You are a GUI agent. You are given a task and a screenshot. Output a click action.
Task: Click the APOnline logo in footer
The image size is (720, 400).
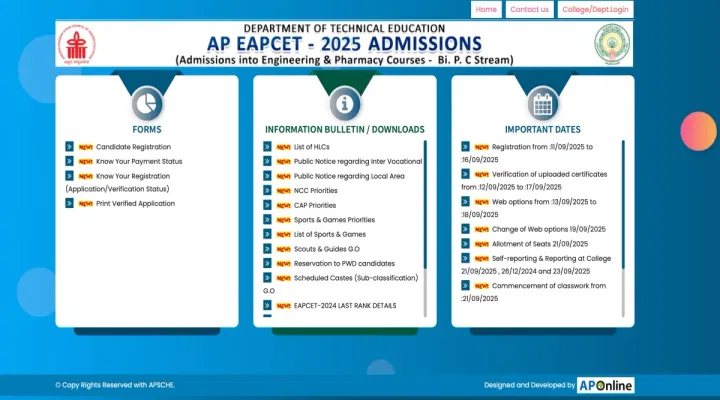(606, 385)
